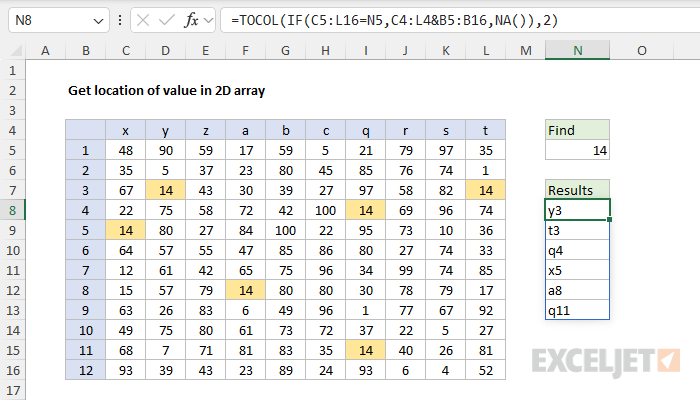
Task: Select cell with 100 in column b row 5
Action: coord(286,230)
